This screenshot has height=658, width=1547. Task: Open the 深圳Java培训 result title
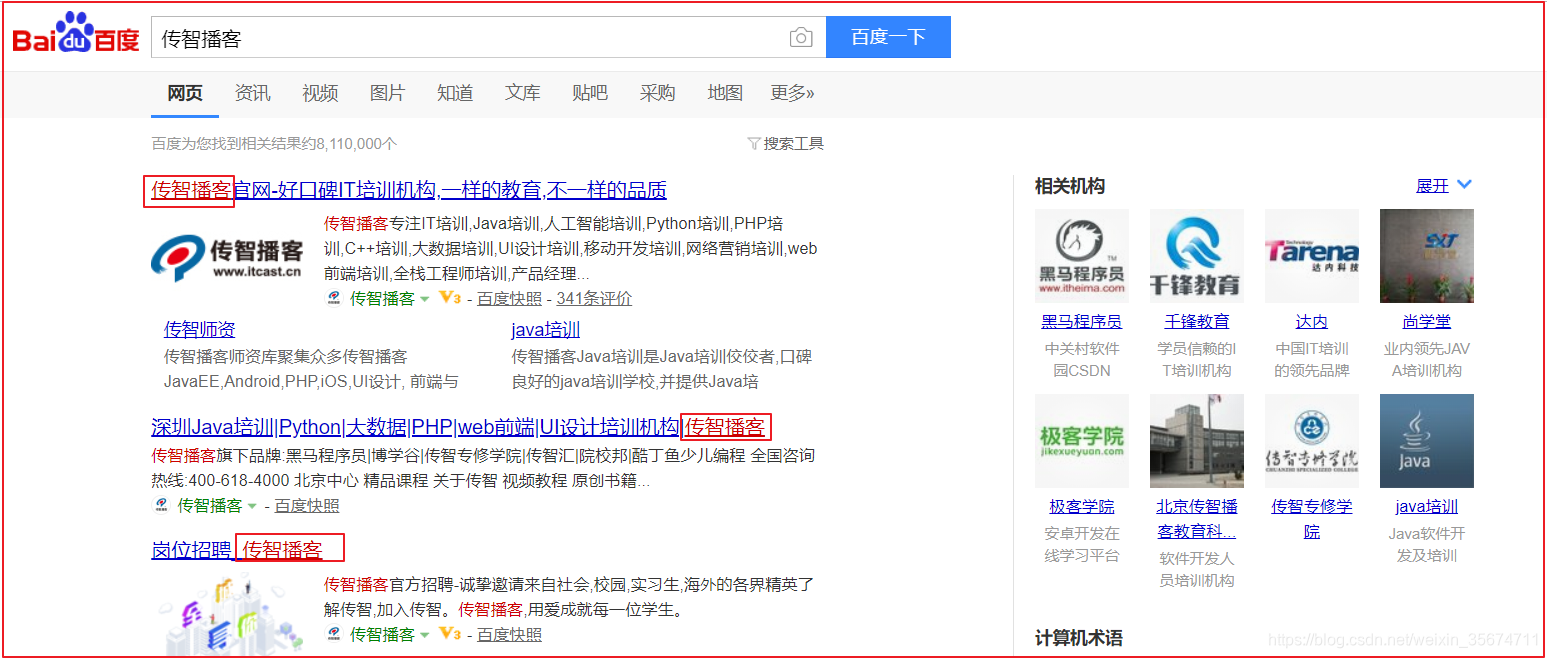click(x=458, y=427)
